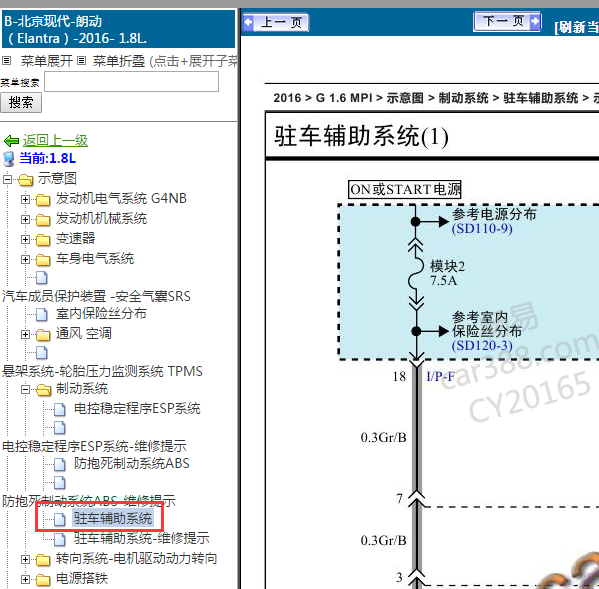Open 车身电气系统 tree item
The height and width of the screenshot is (589, 599).
click(x=95, y=259)
